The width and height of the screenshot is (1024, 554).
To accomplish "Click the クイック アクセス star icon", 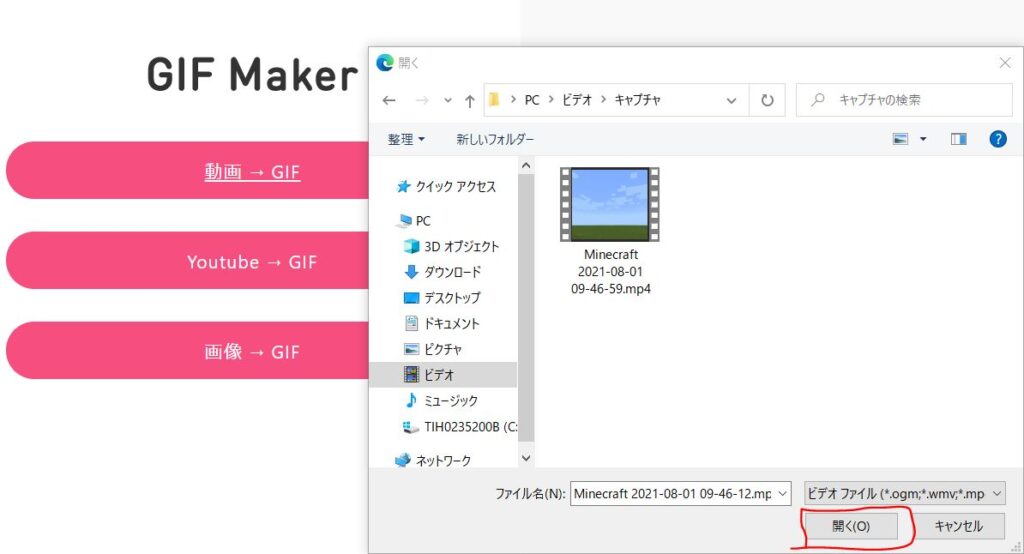I will [403, 187].
